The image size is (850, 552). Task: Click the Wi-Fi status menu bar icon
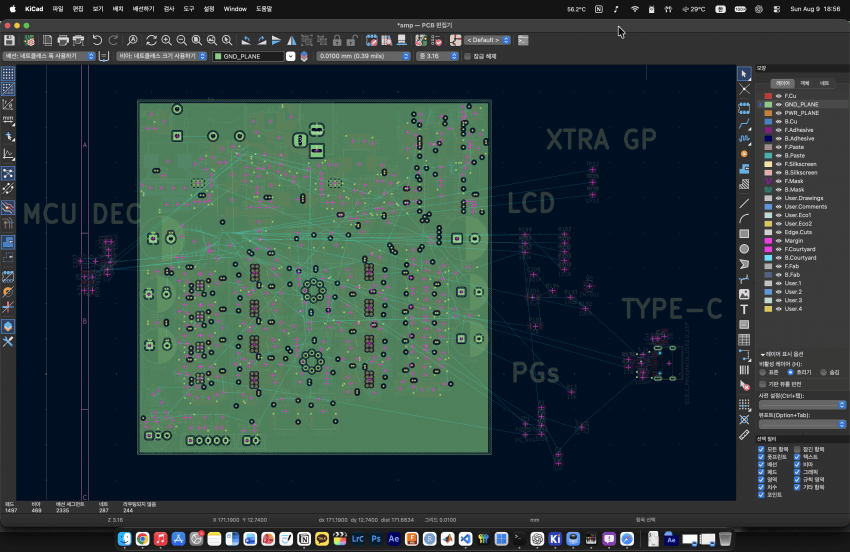[x=634, y=9]
